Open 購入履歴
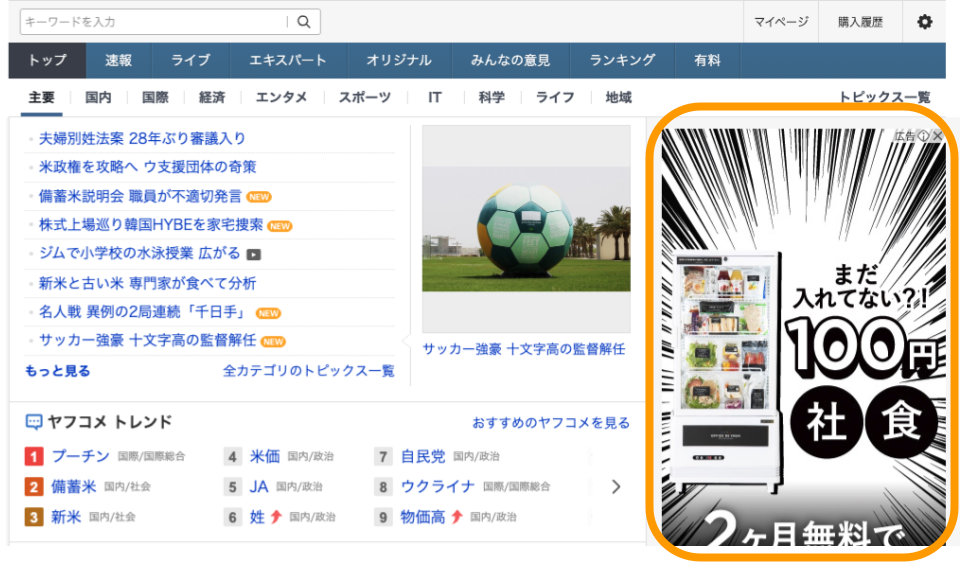Screen dimensions: 960x569 pos(860,22)
